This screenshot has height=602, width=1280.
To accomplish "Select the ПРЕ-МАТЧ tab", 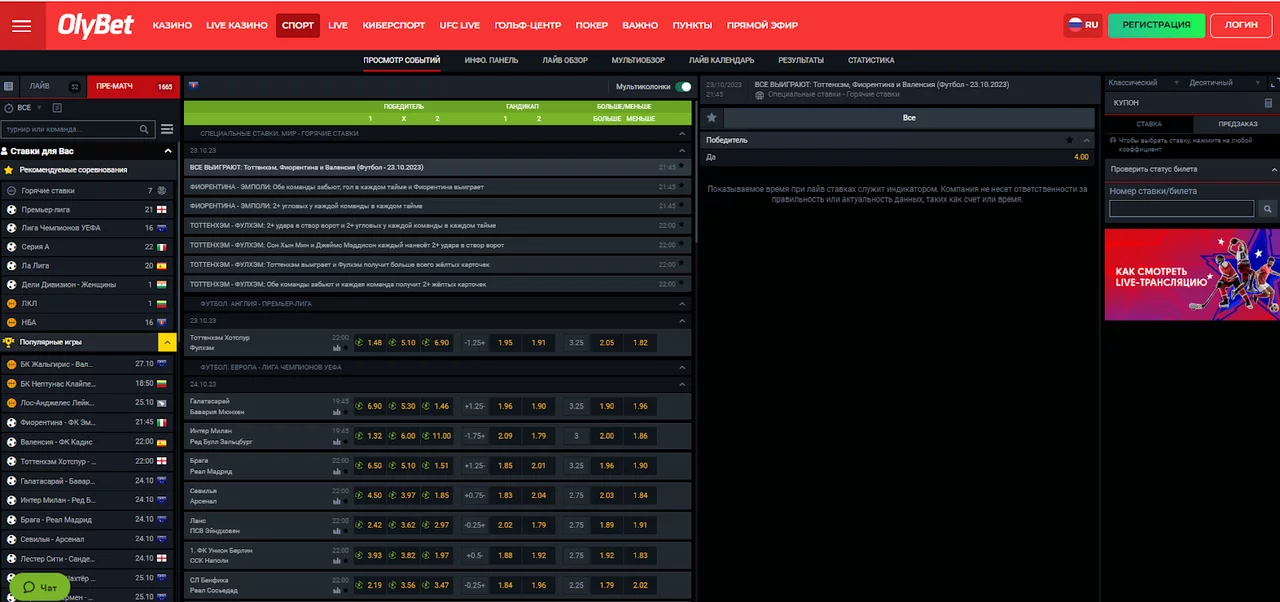I will coord(134,87).
